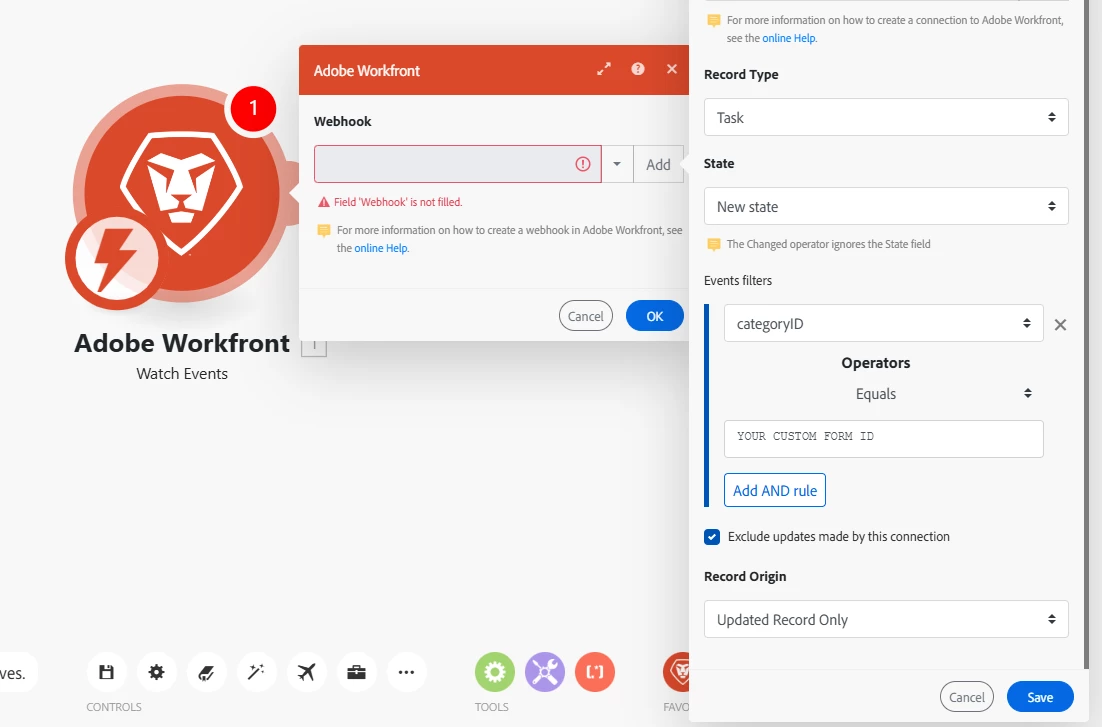Viewport: 1102px width, 727px height.
Task: Click the error icon inside Webhook field
Action: tap(583, 164)
